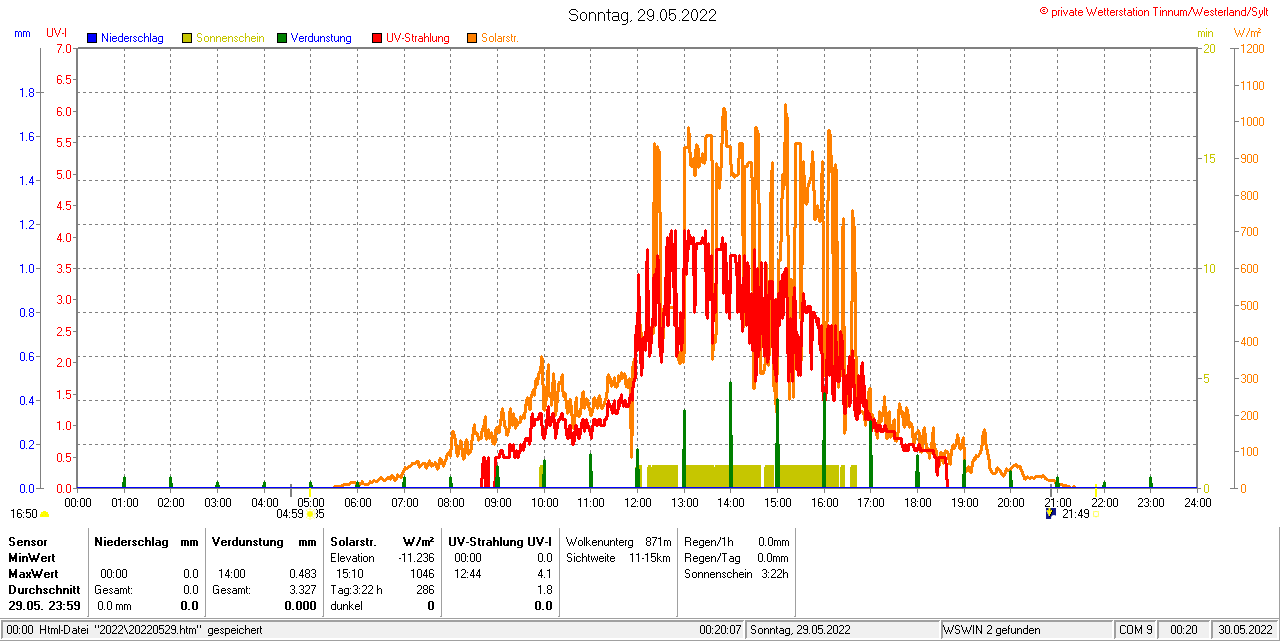Click the 12:00 tick on the time axis

click(637, 502)
